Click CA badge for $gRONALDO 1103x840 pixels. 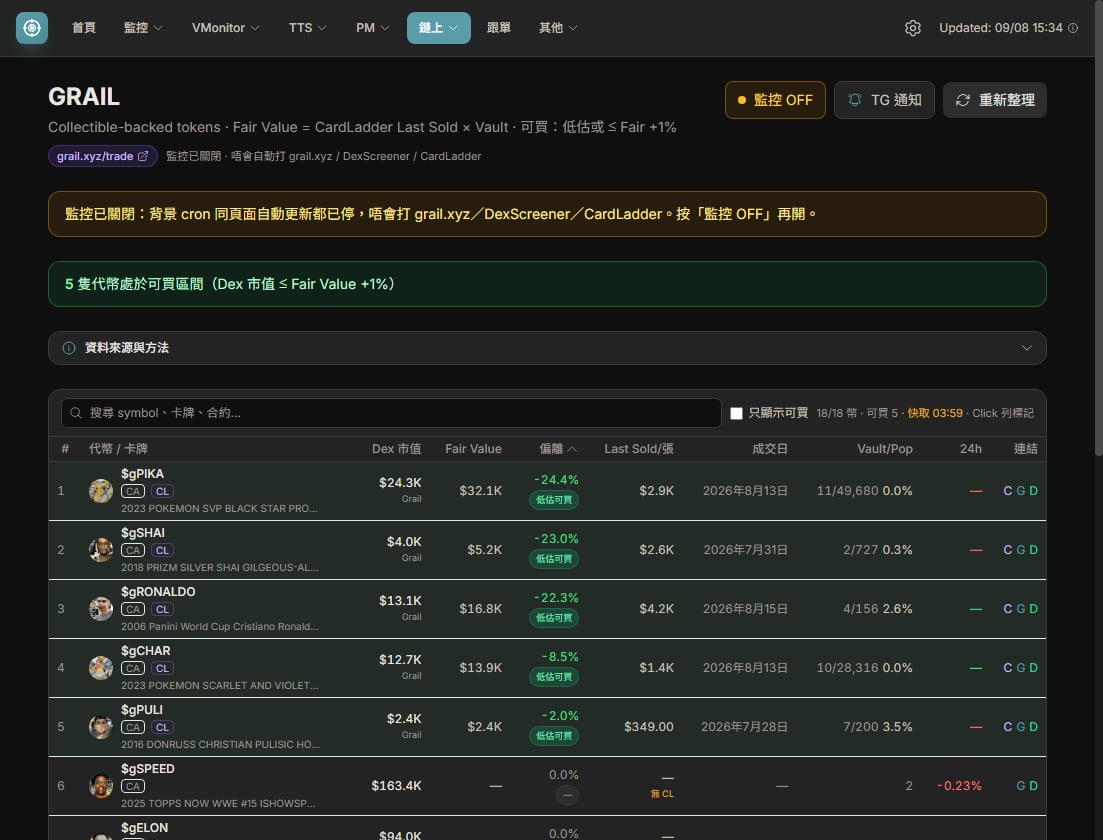click(133, 609)
